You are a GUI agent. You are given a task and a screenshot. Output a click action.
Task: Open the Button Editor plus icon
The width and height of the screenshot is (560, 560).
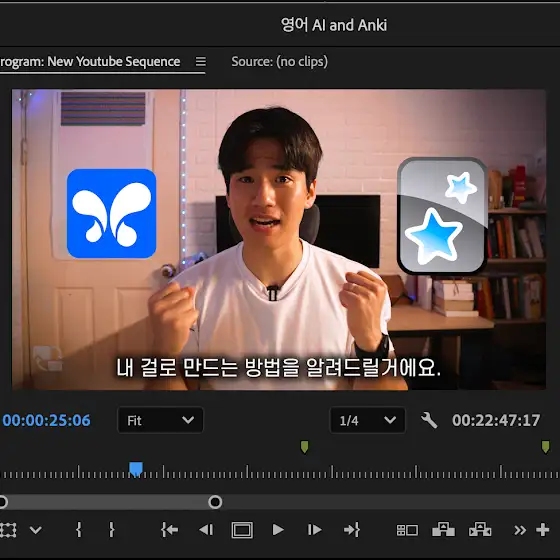point(542,530)
